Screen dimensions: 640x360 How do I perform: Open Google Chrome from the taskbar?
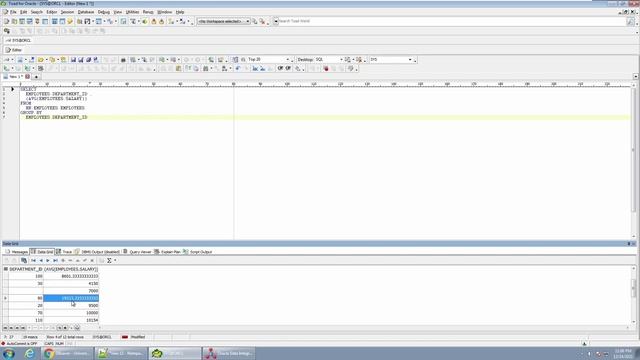[x=67, y=353]
